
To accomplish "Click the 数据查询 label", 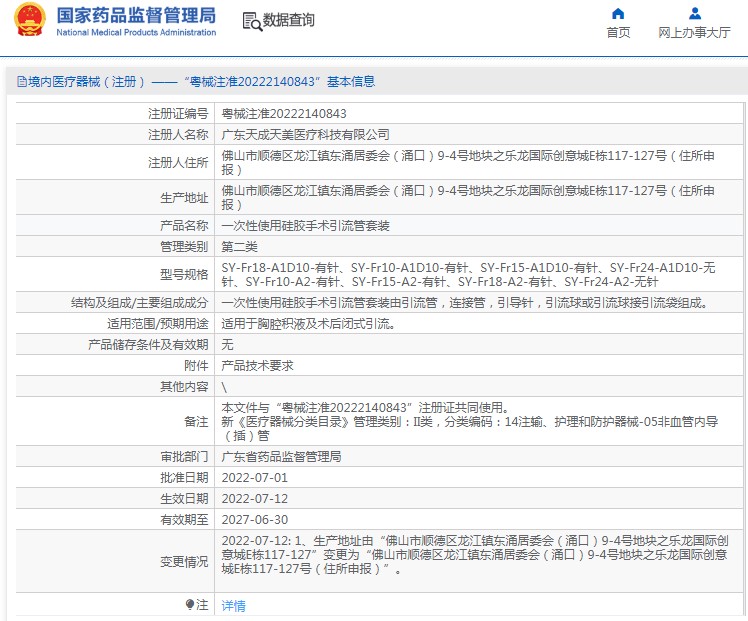I will [x=289, y=20].
